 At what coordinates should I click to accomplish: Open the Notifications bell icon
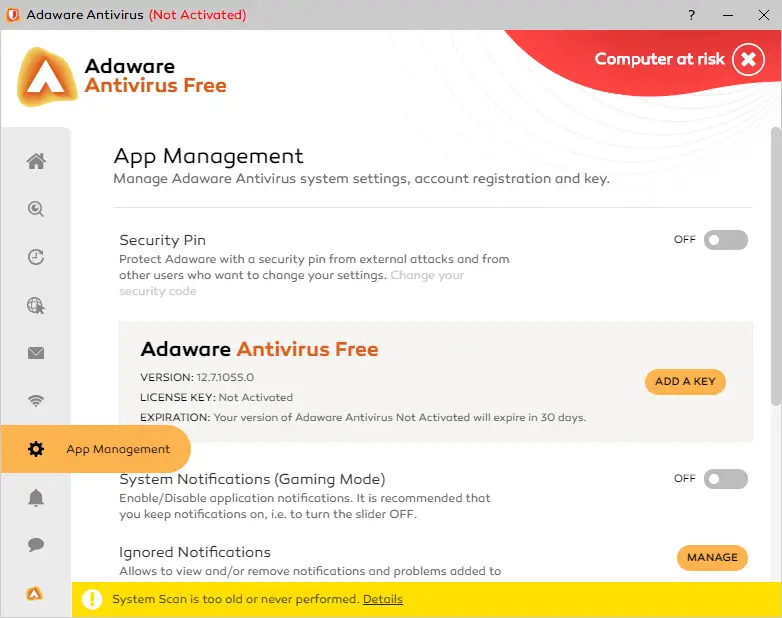point(36,497)
